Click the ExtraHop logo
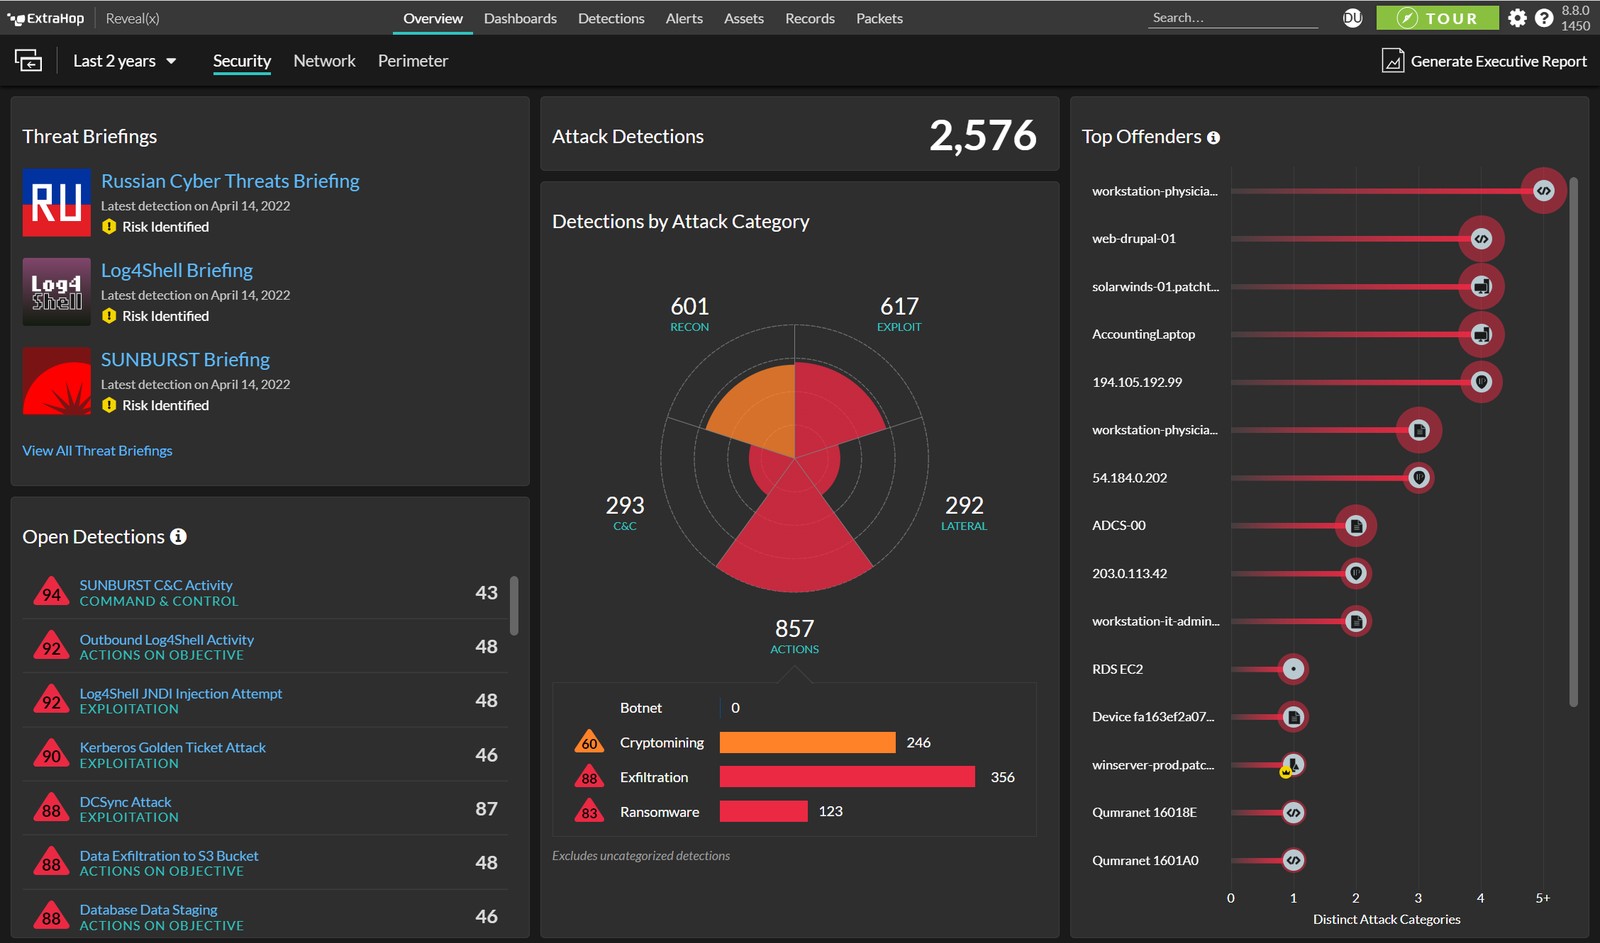Screen dimensions: 1600x943 (46, 18)
